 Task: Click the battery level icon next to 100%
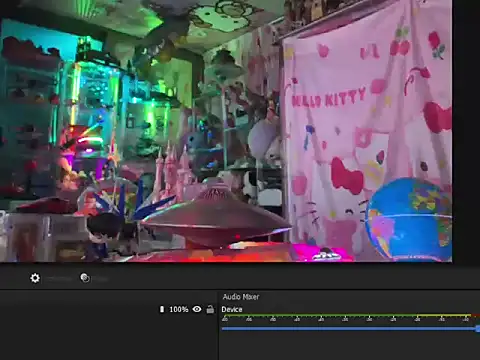click(162, 309)
